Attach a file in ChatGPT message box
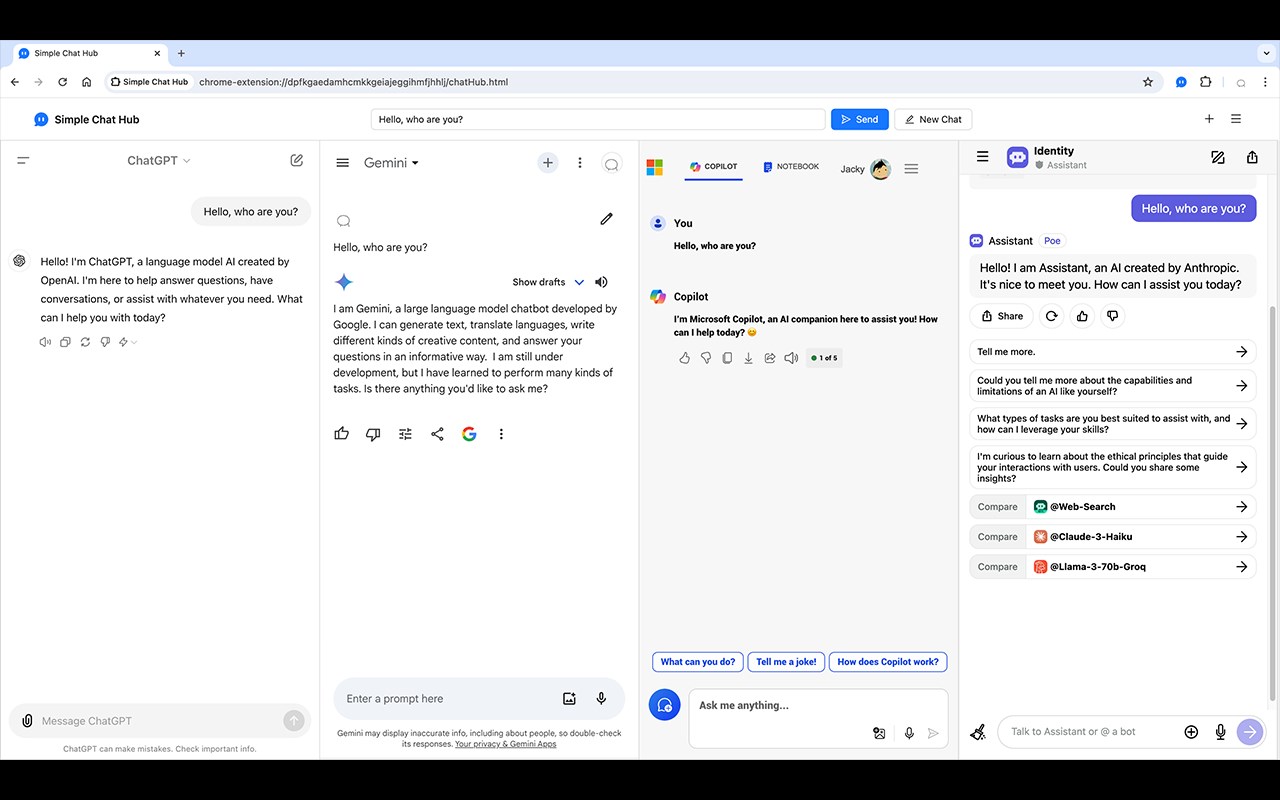The image size is (1280, 800). [x=27, y=720]
